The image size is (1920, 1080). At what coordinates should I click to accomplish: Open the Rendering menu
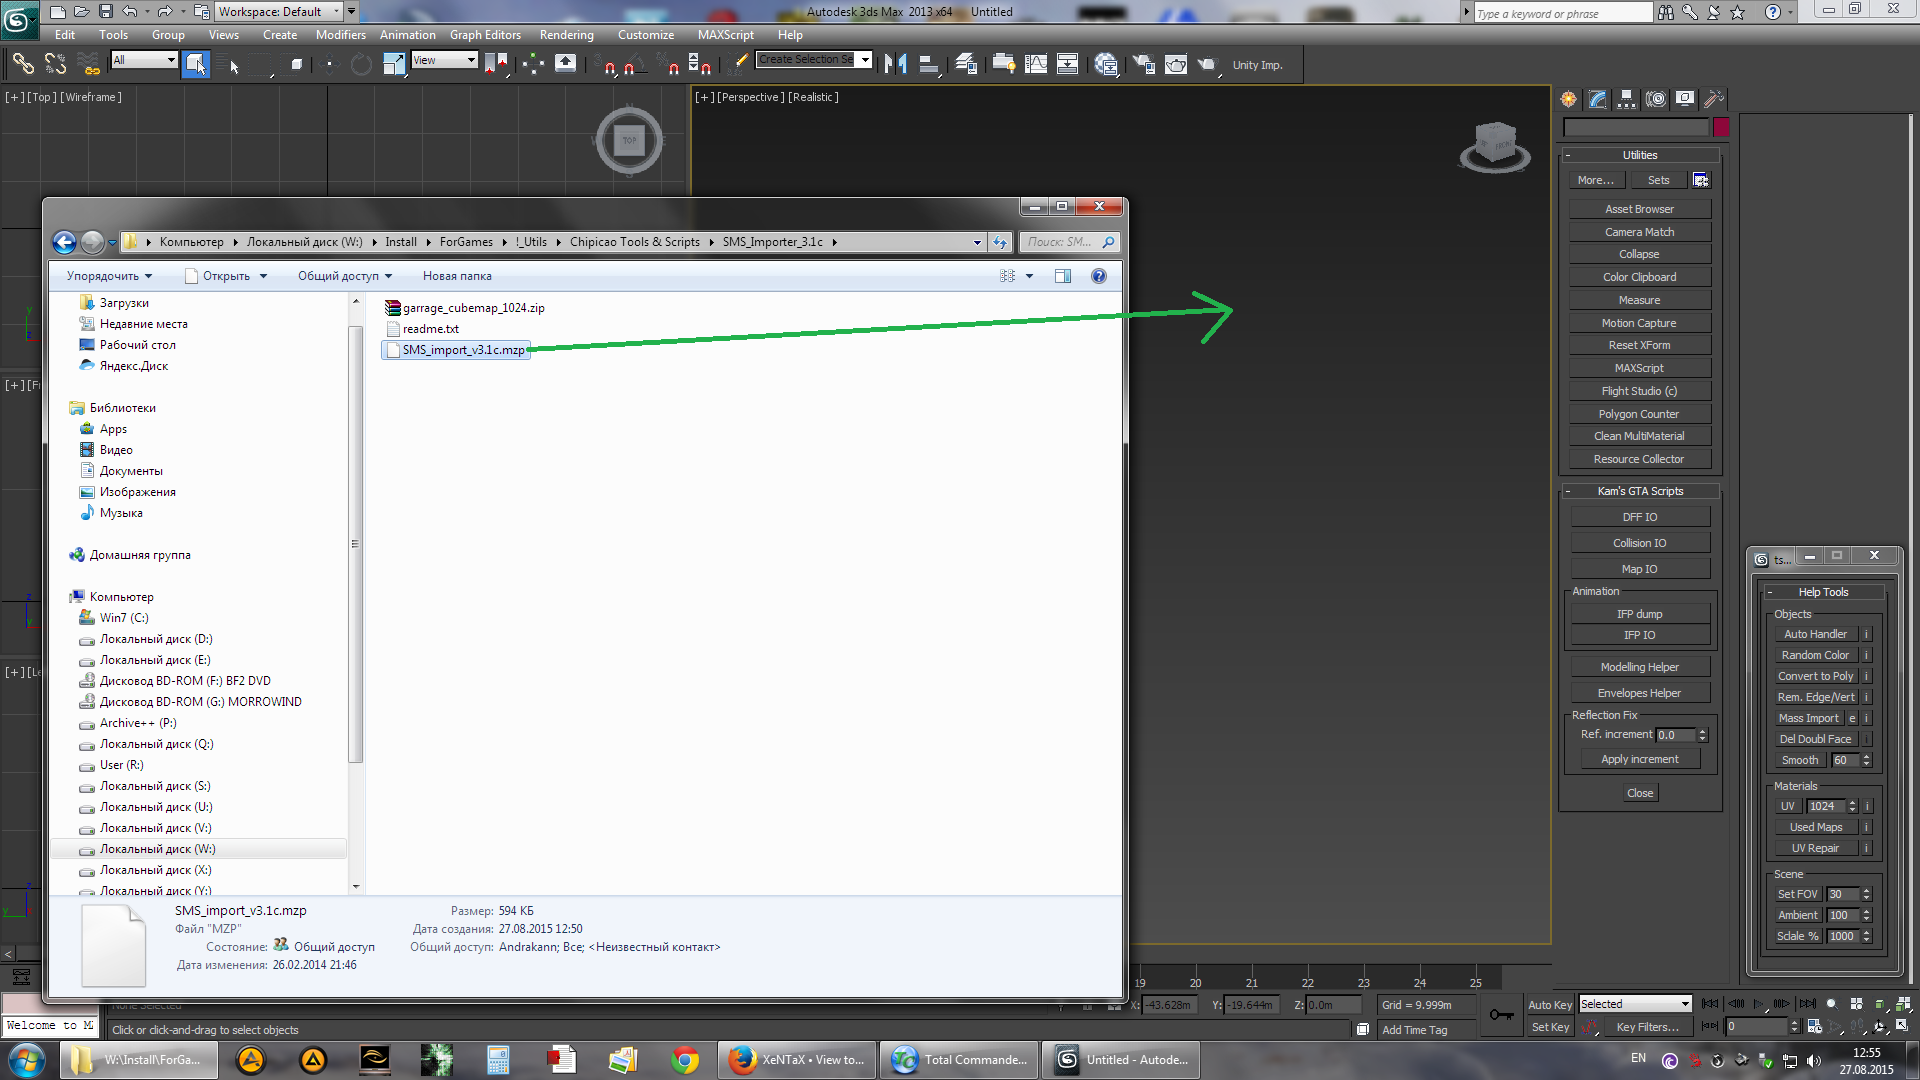pos(566,35)
